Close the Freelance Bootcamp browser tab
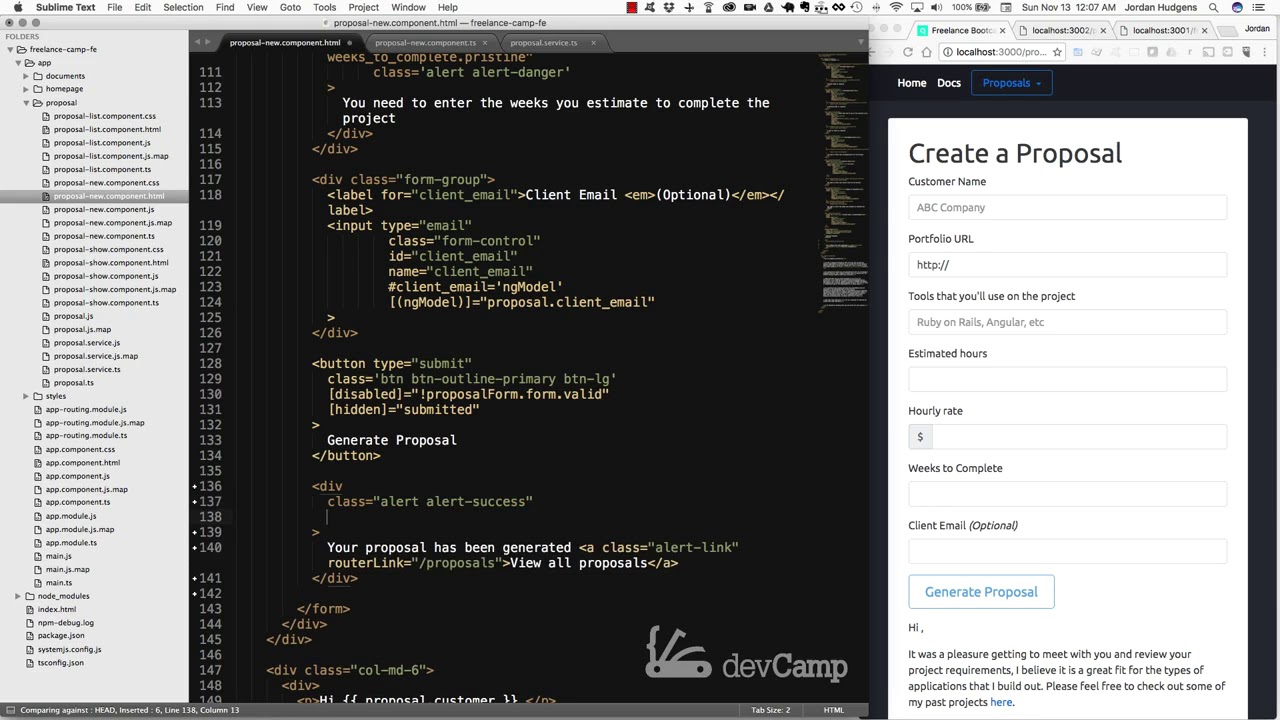This screenshot has height=720, width=1280. tap(1002, 30)
